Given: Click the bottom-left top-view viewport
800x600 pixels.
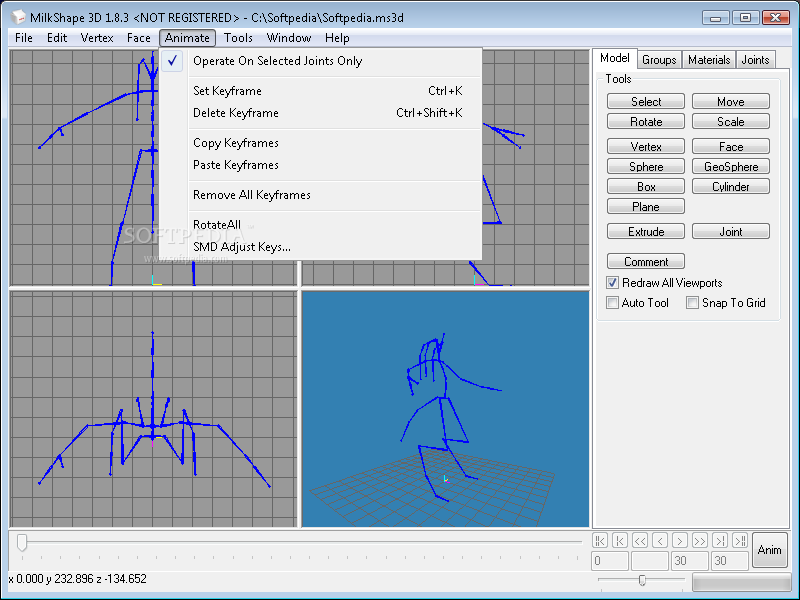Looking at the screenshot, I should [x=153, y=409].
